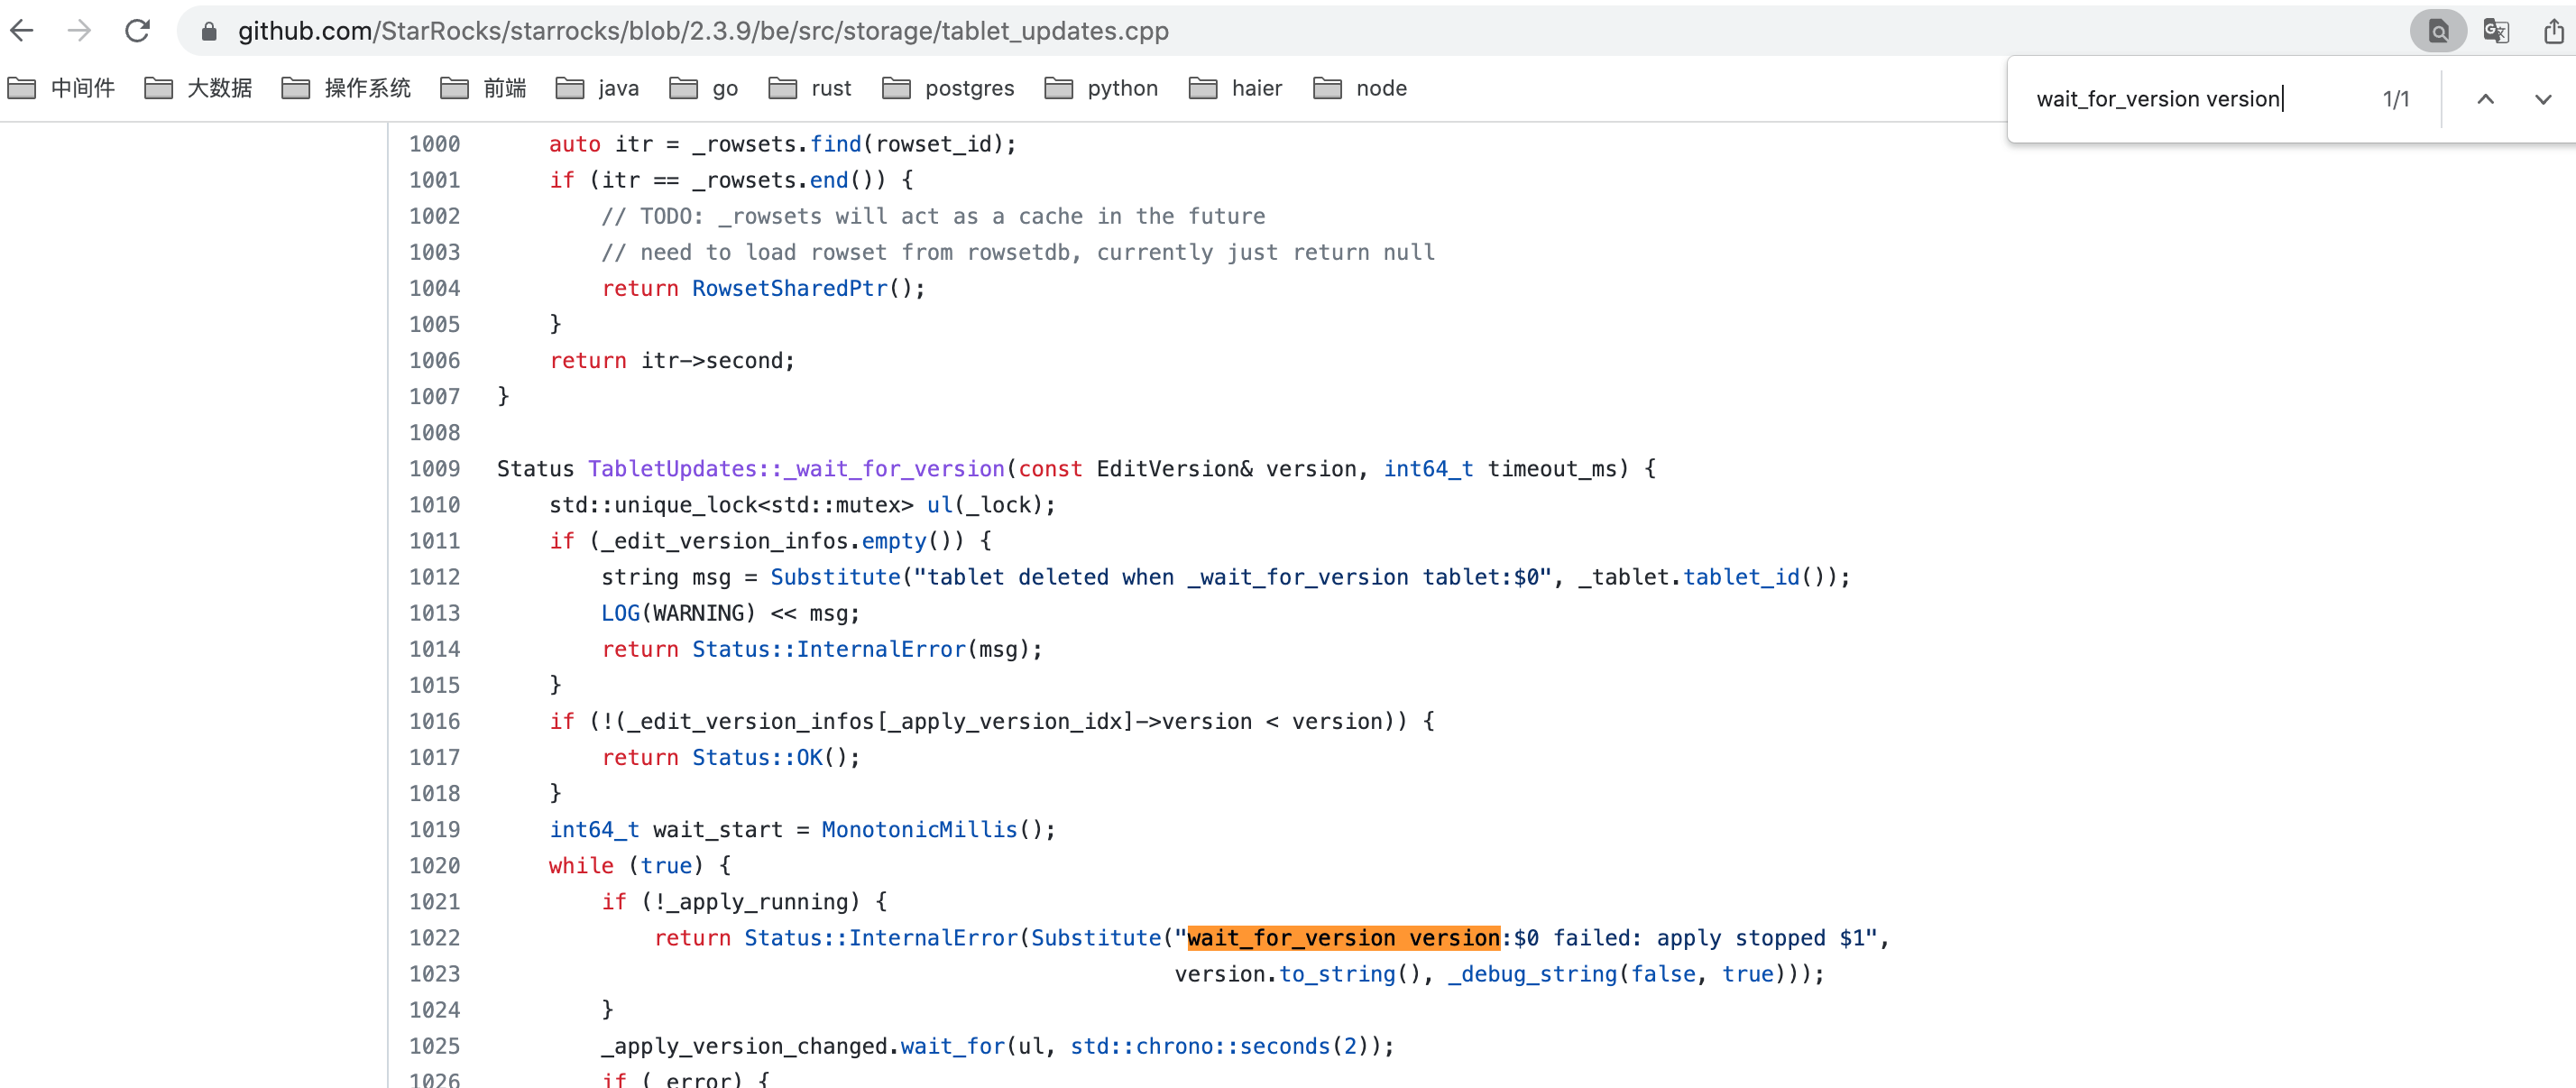Screen dimensions: 2576x1088
Task: Open the rust bookmarks folder
Action: (x=810, y=88)
